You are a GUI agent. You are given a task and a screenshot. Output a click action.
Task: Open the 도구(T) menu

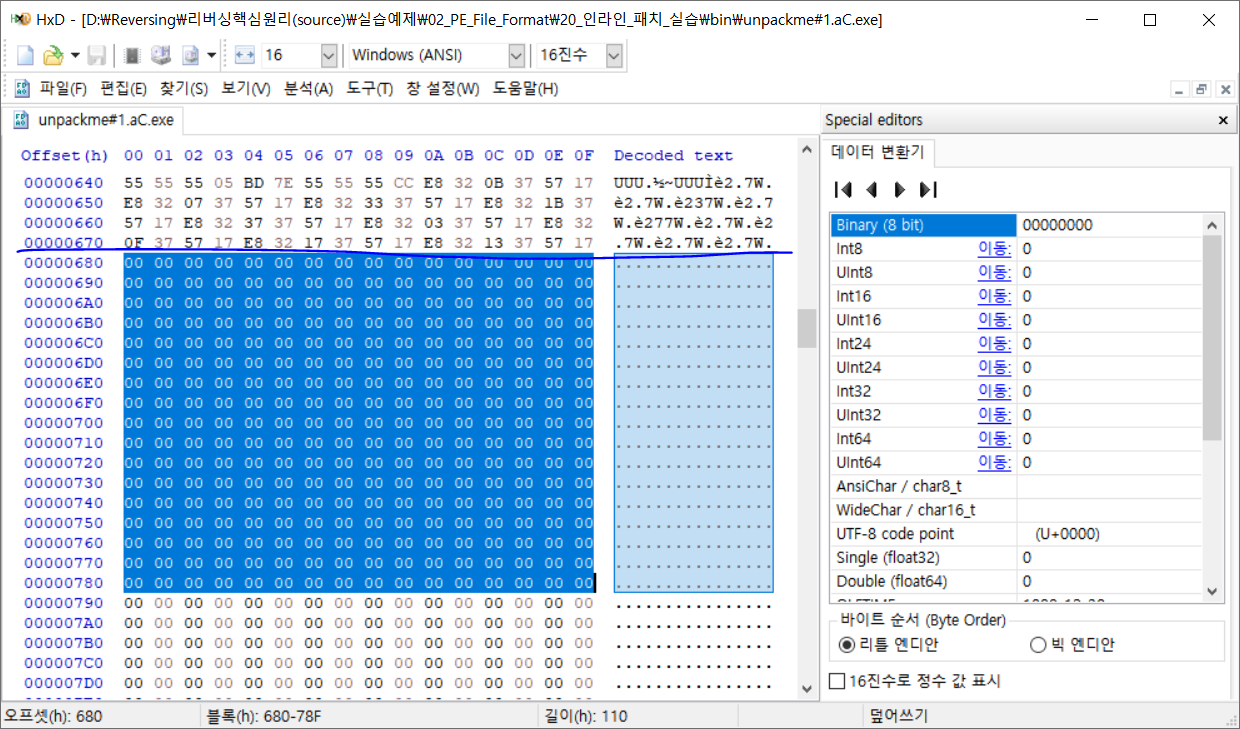[369, 88]
